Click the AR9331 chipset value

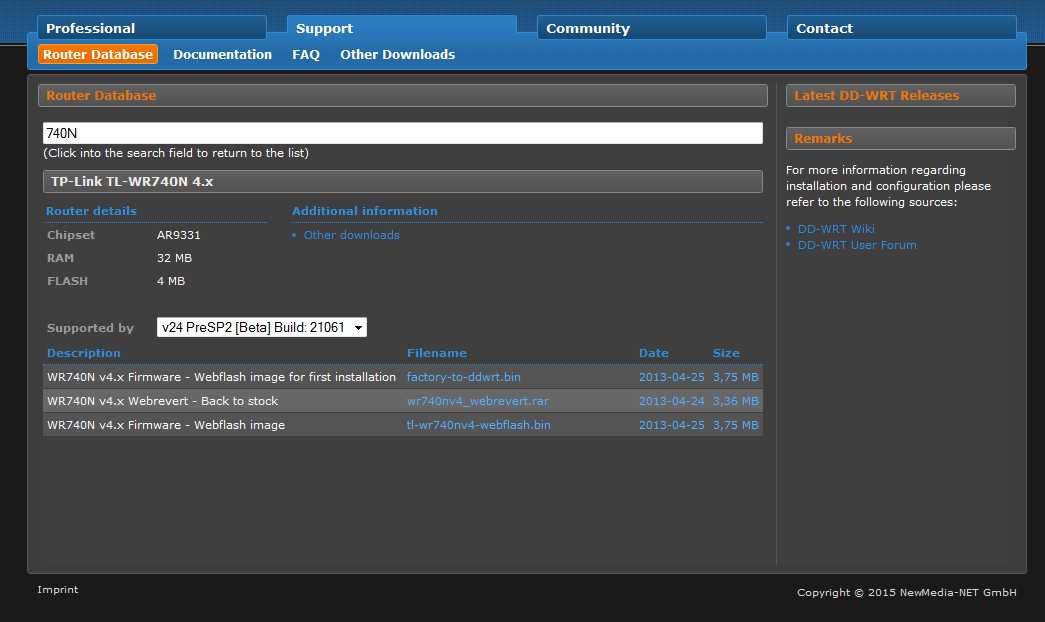tap(179, 235)
